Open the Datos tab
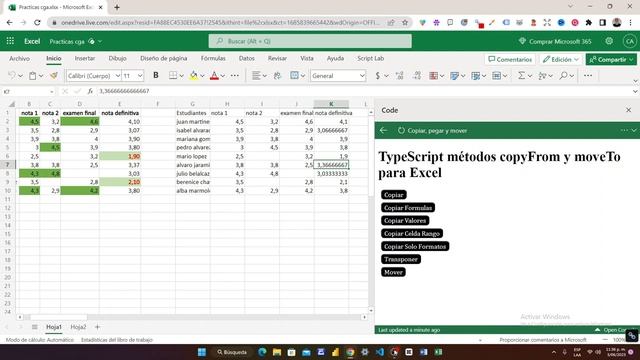Screen dimensions: 640x360 (x=247, y=58)
